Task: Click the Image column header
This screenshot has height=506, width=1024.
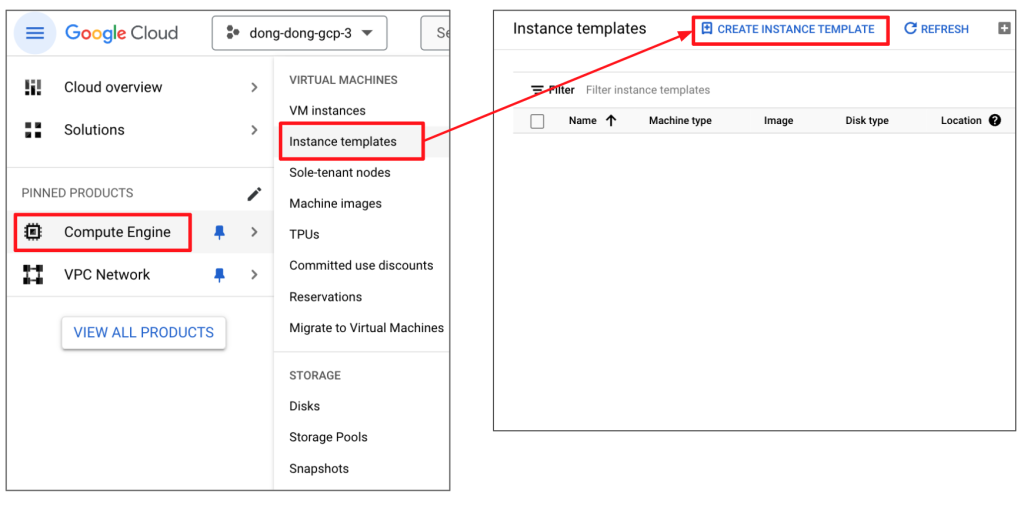Action: pyautogui.click(x=778, y=121)
